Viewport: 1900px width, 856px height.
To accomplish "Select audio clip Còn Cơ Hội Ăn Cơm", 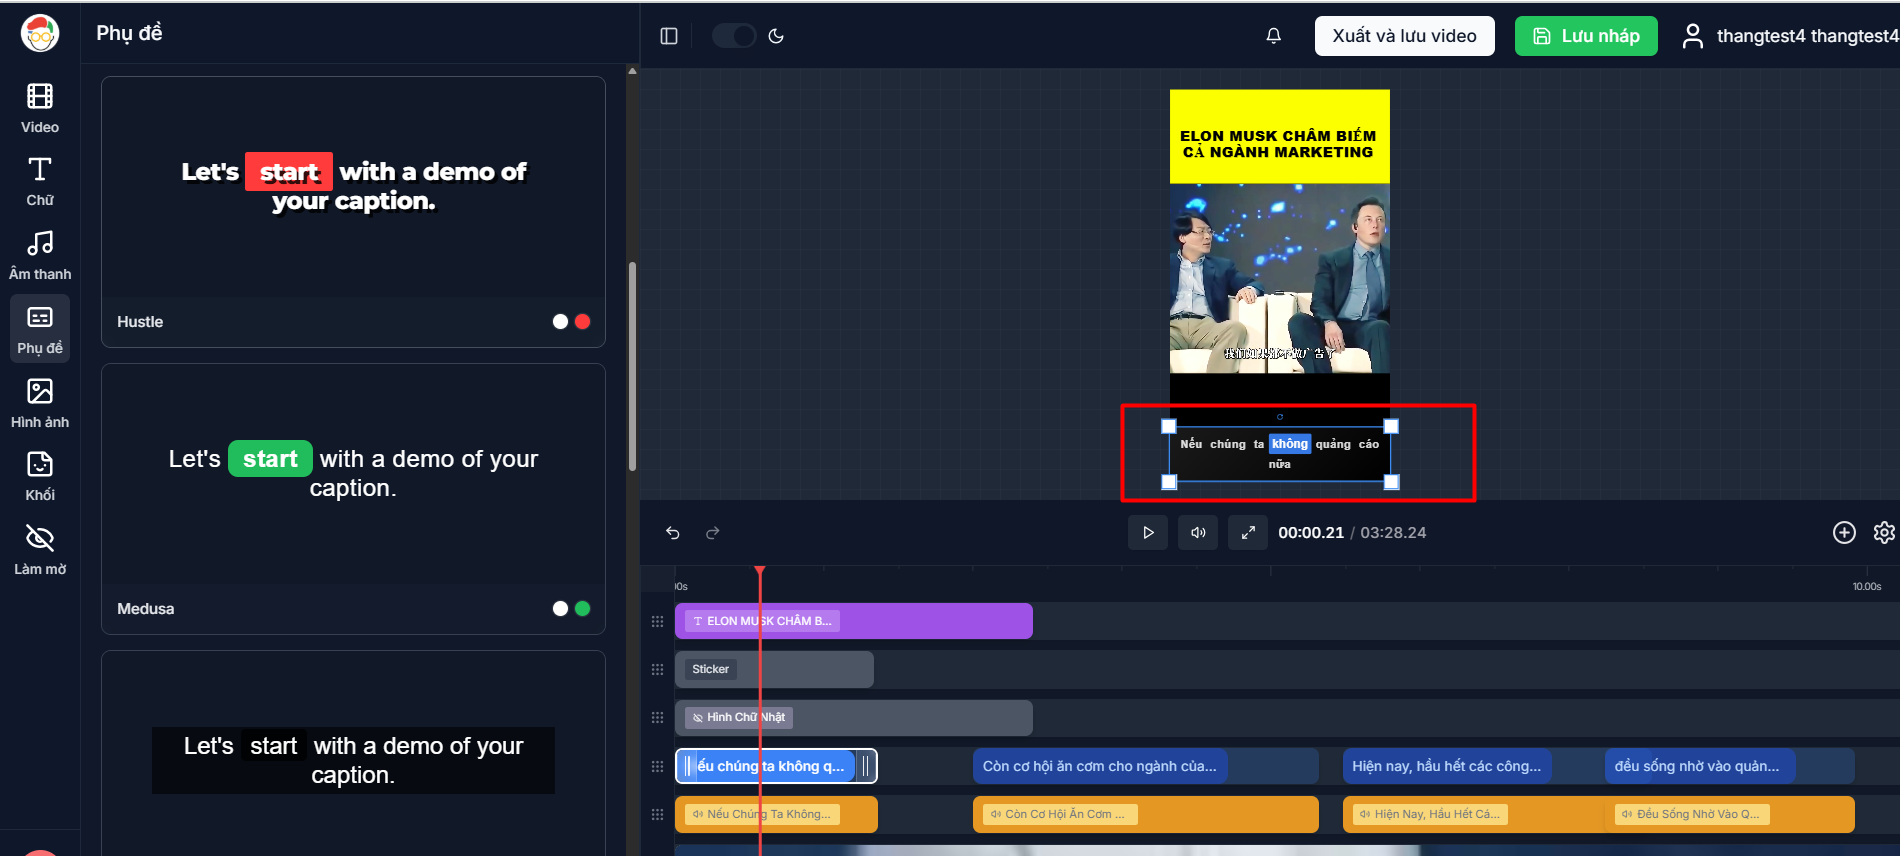I will pyautogui.click(x=1145, y=814).
